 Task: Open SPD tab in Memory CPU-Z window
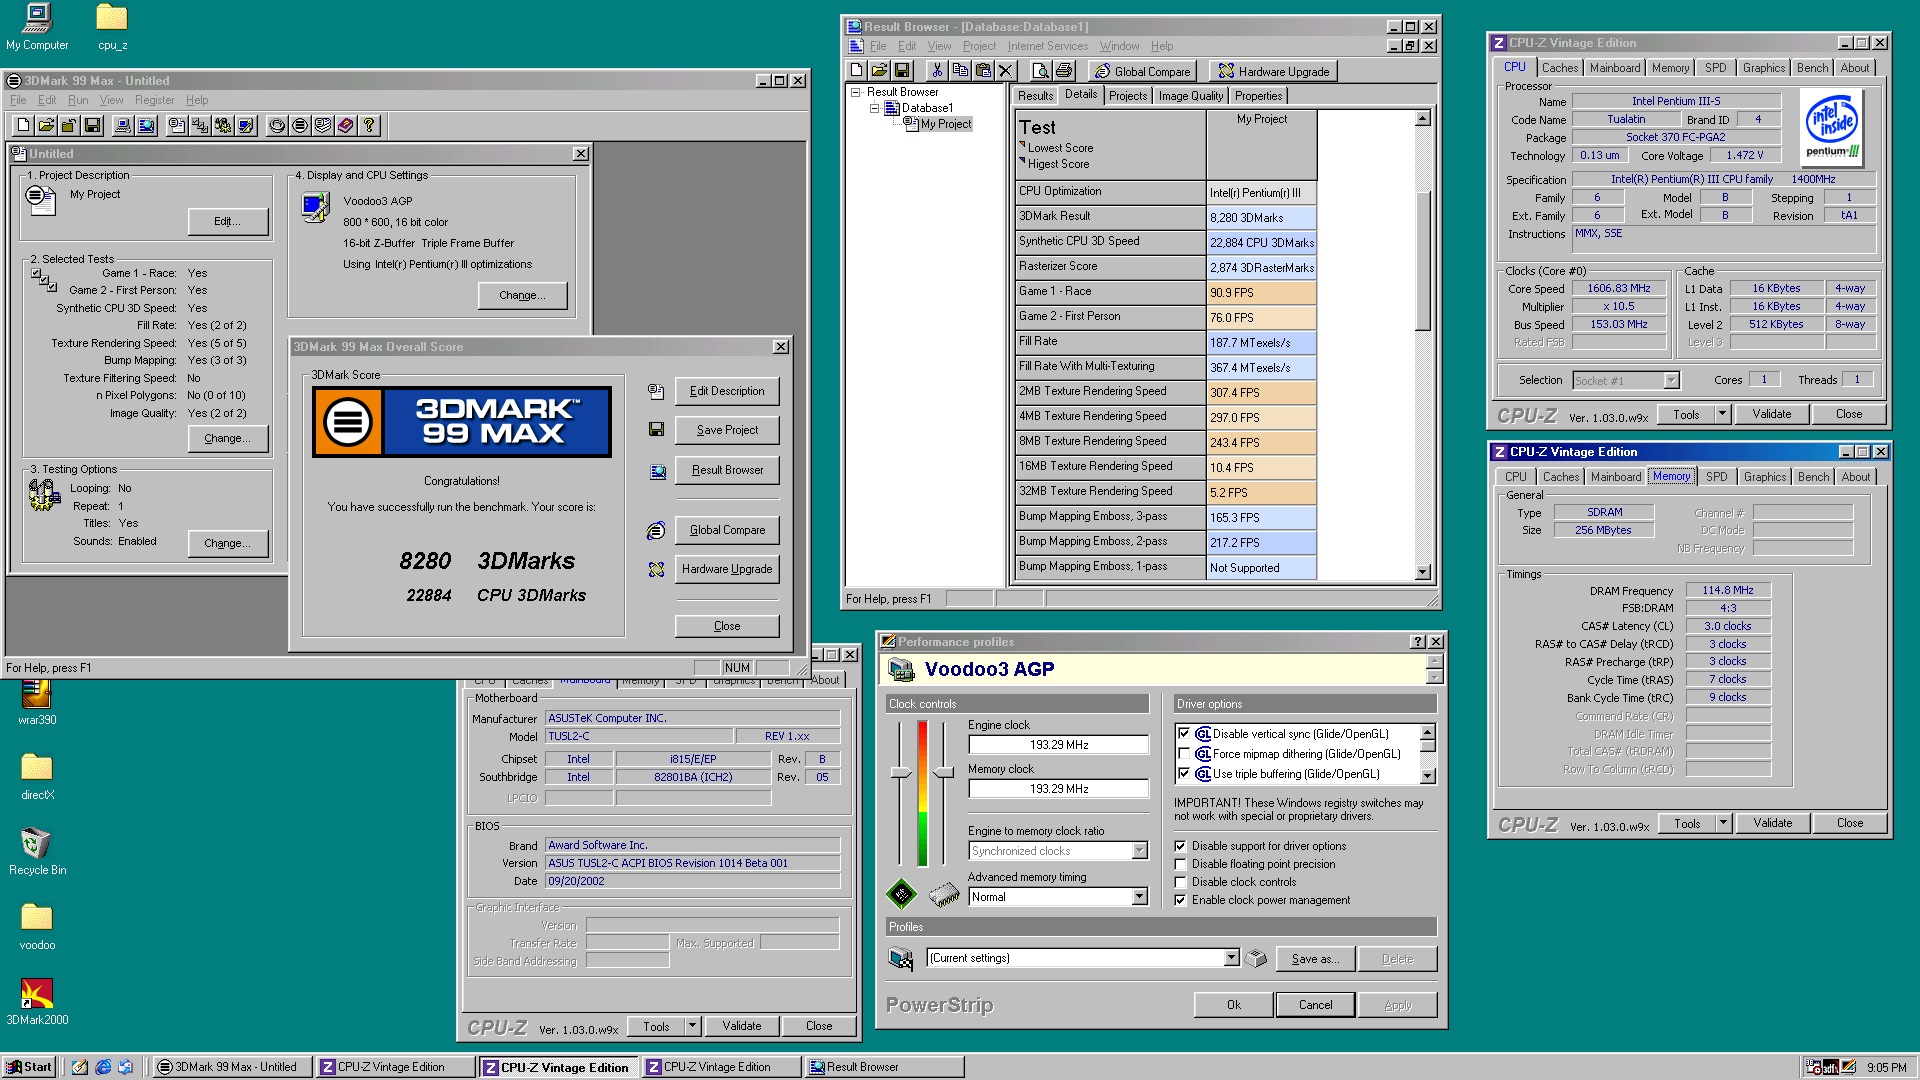point(1716,477)
